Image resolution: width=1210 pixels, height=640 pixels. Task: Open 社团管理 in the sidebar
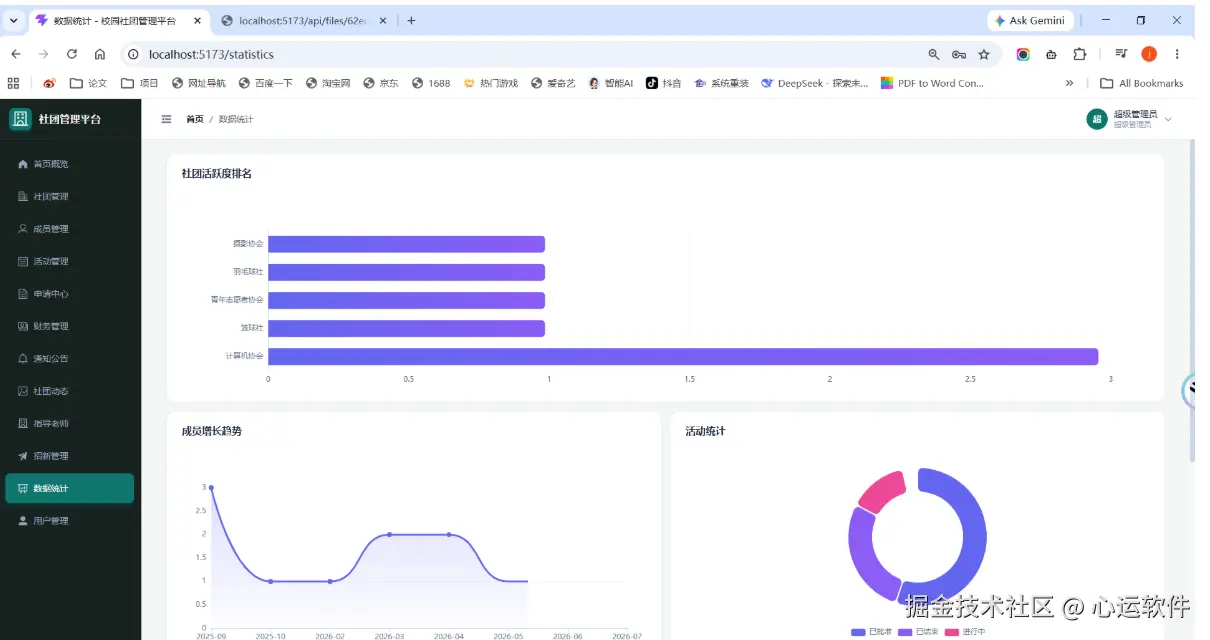69,196
